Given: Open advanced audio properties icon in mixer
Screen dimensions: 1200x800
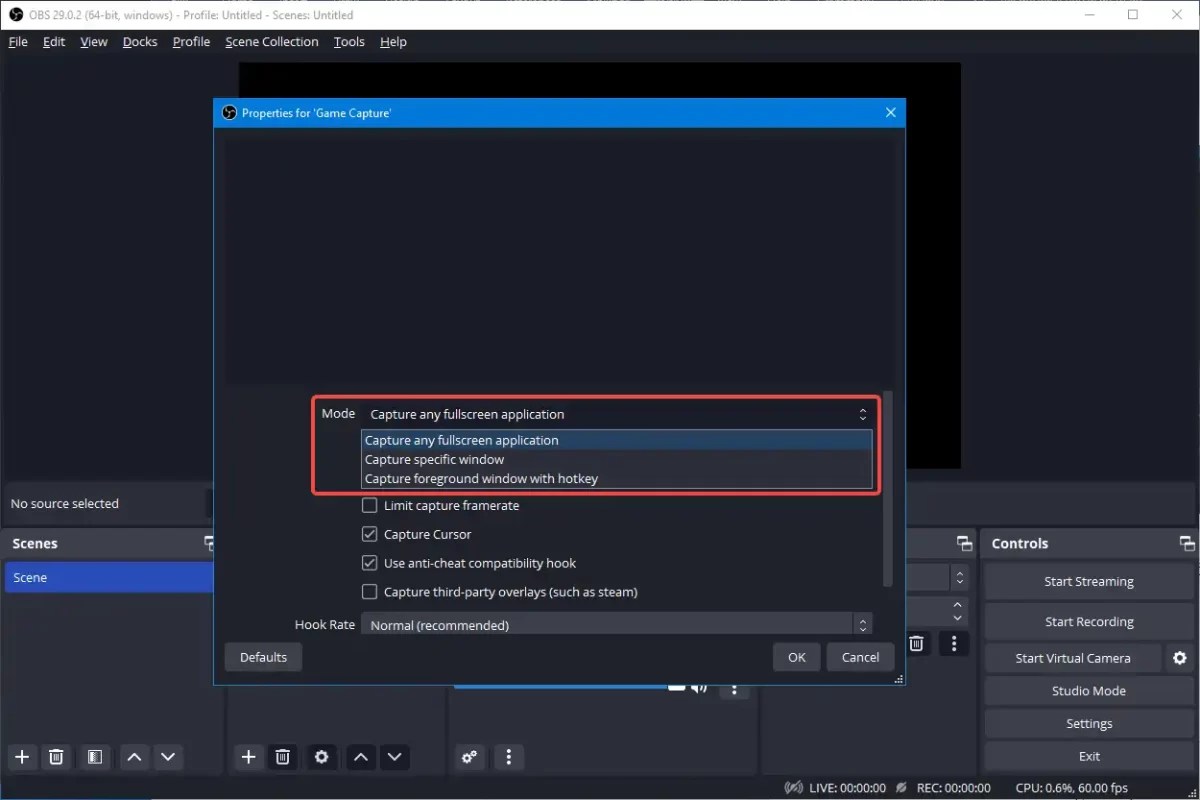Looking at the screenshot, I should [470, 757].
